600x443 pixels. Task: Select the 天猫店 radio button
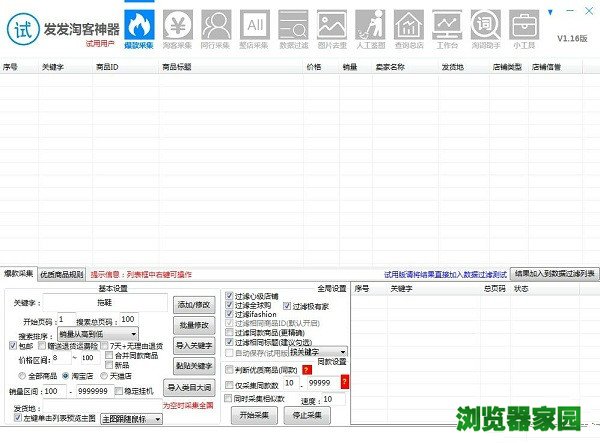(x=106, y=375)
